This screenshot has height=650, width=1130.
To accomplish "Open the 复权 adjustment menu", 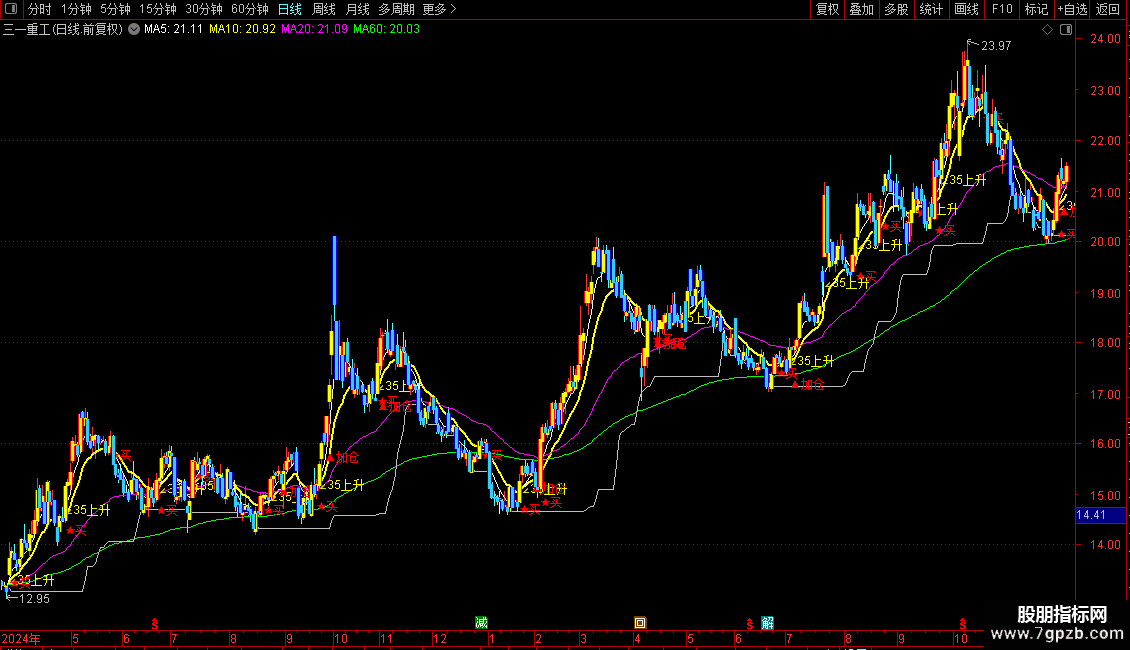I will [x=827, y=9].
